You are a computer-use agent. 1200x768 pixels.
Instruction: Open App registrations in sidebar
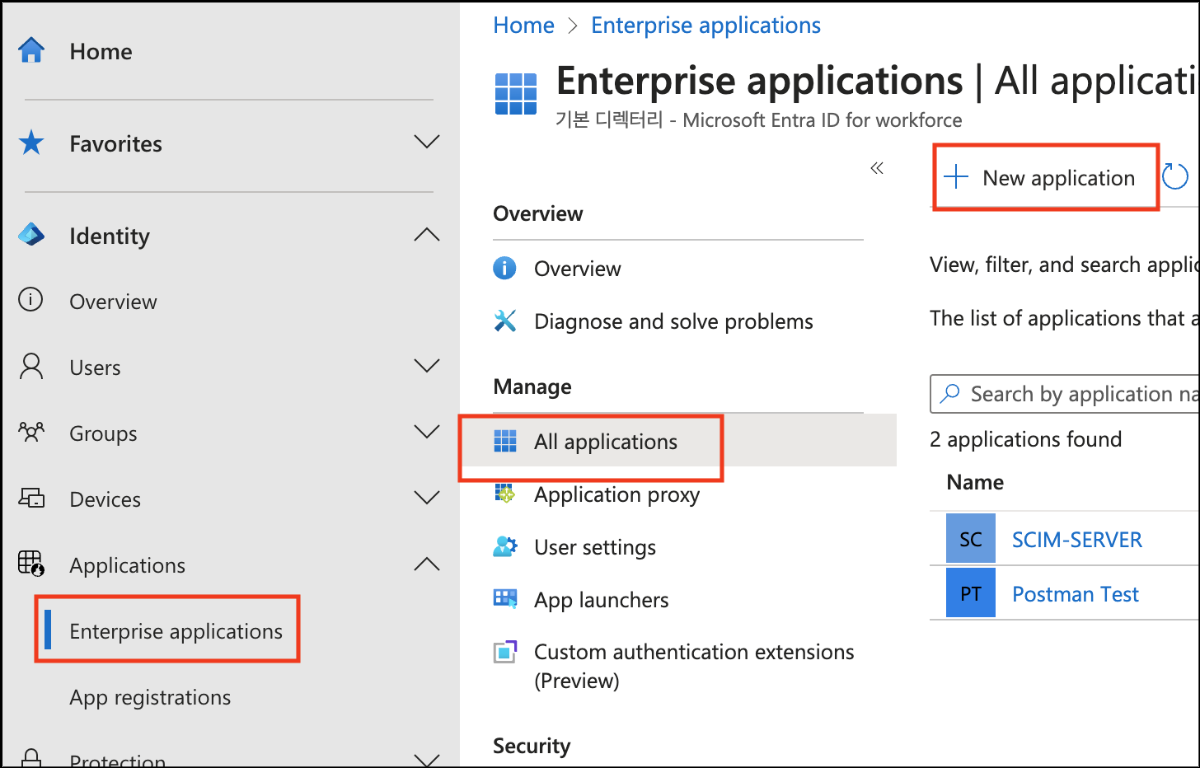click(x=150, y=697)
